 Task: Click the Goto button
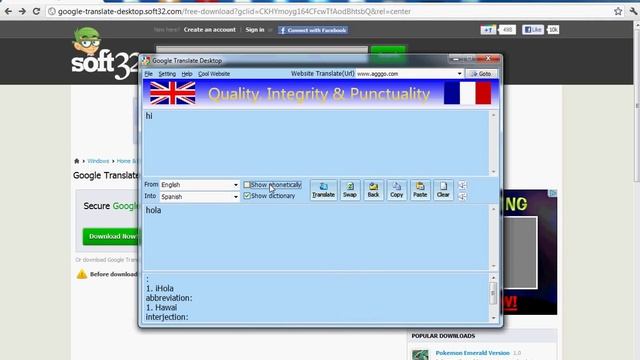point(481,74)
